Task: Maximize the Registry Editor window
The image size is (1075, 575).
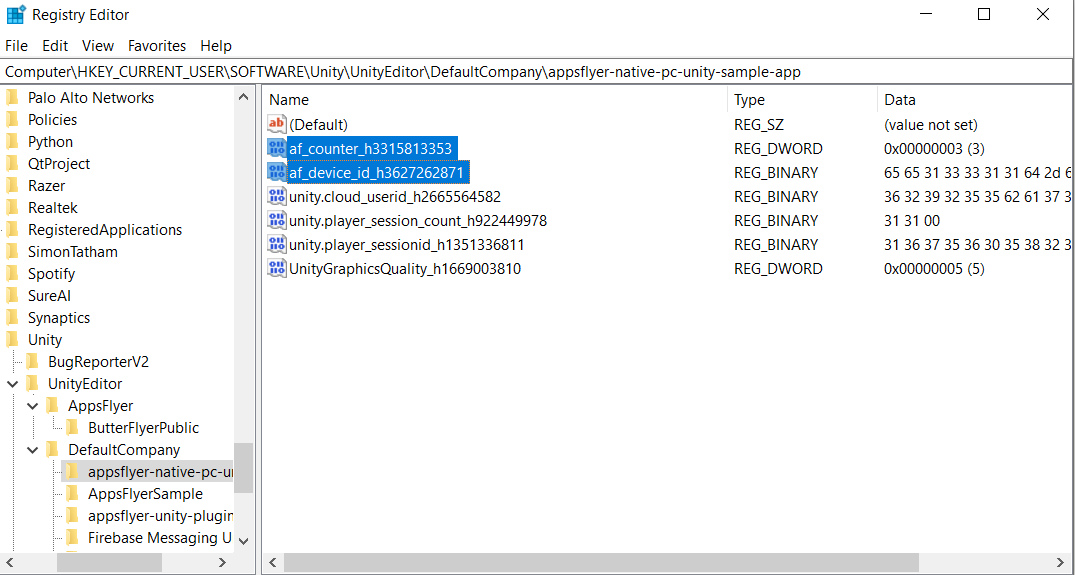Action: coord(984,14)
